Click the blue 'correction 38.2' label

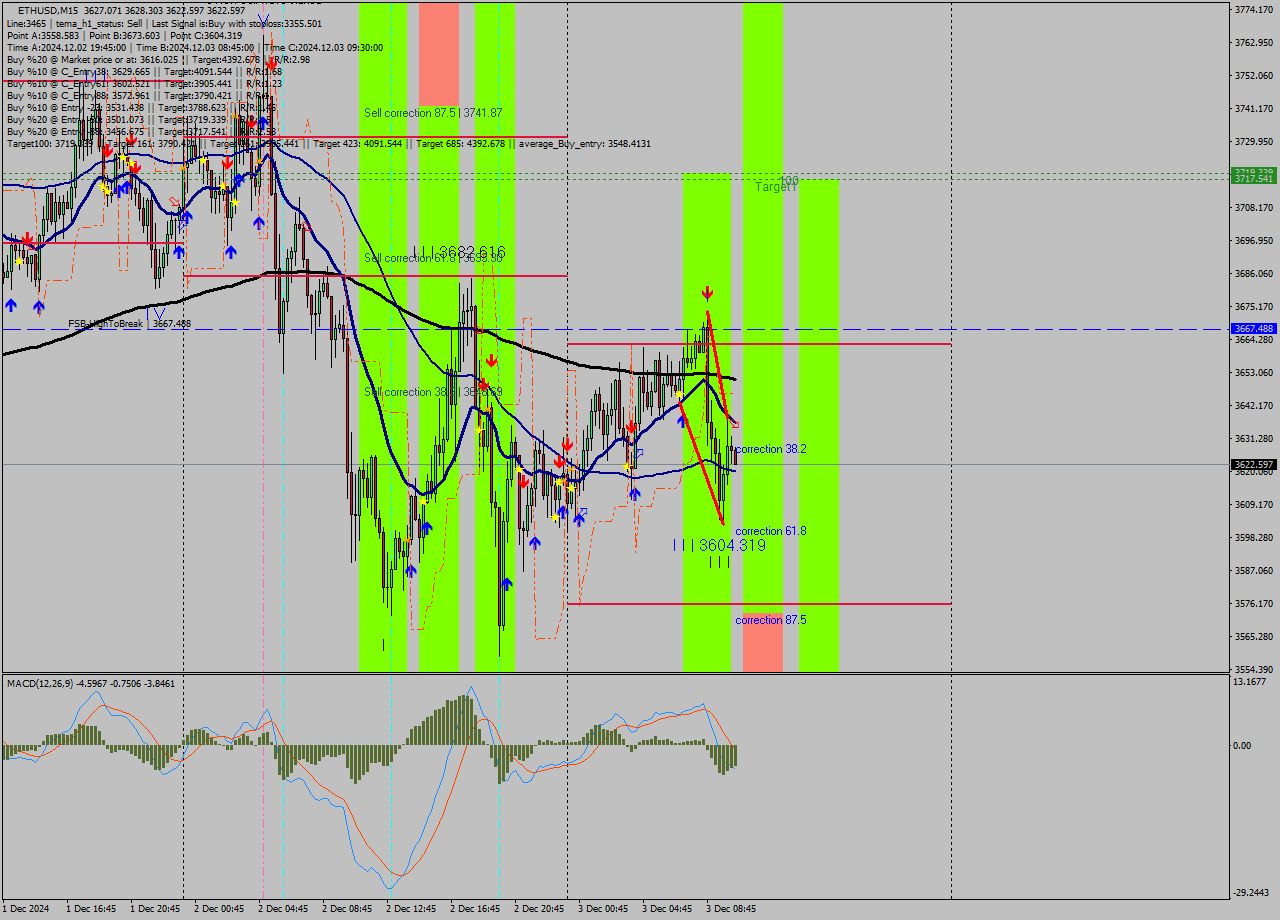pos(771,449)
